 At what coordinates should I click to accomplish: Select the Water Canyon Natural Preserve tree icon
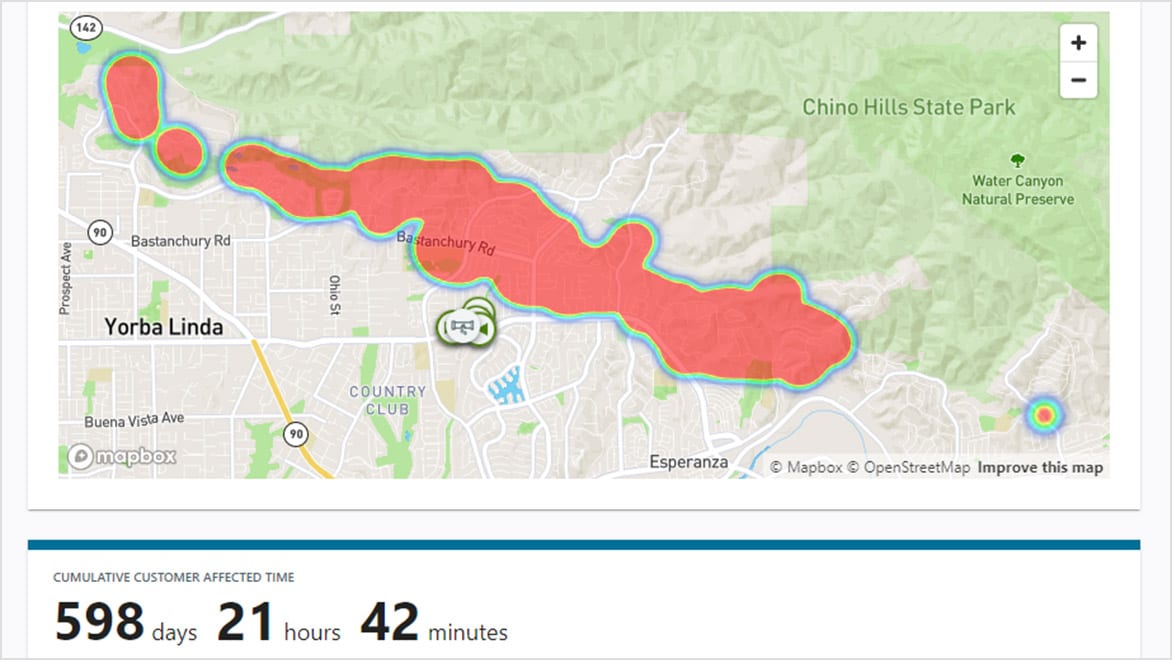coord(1018,160)
